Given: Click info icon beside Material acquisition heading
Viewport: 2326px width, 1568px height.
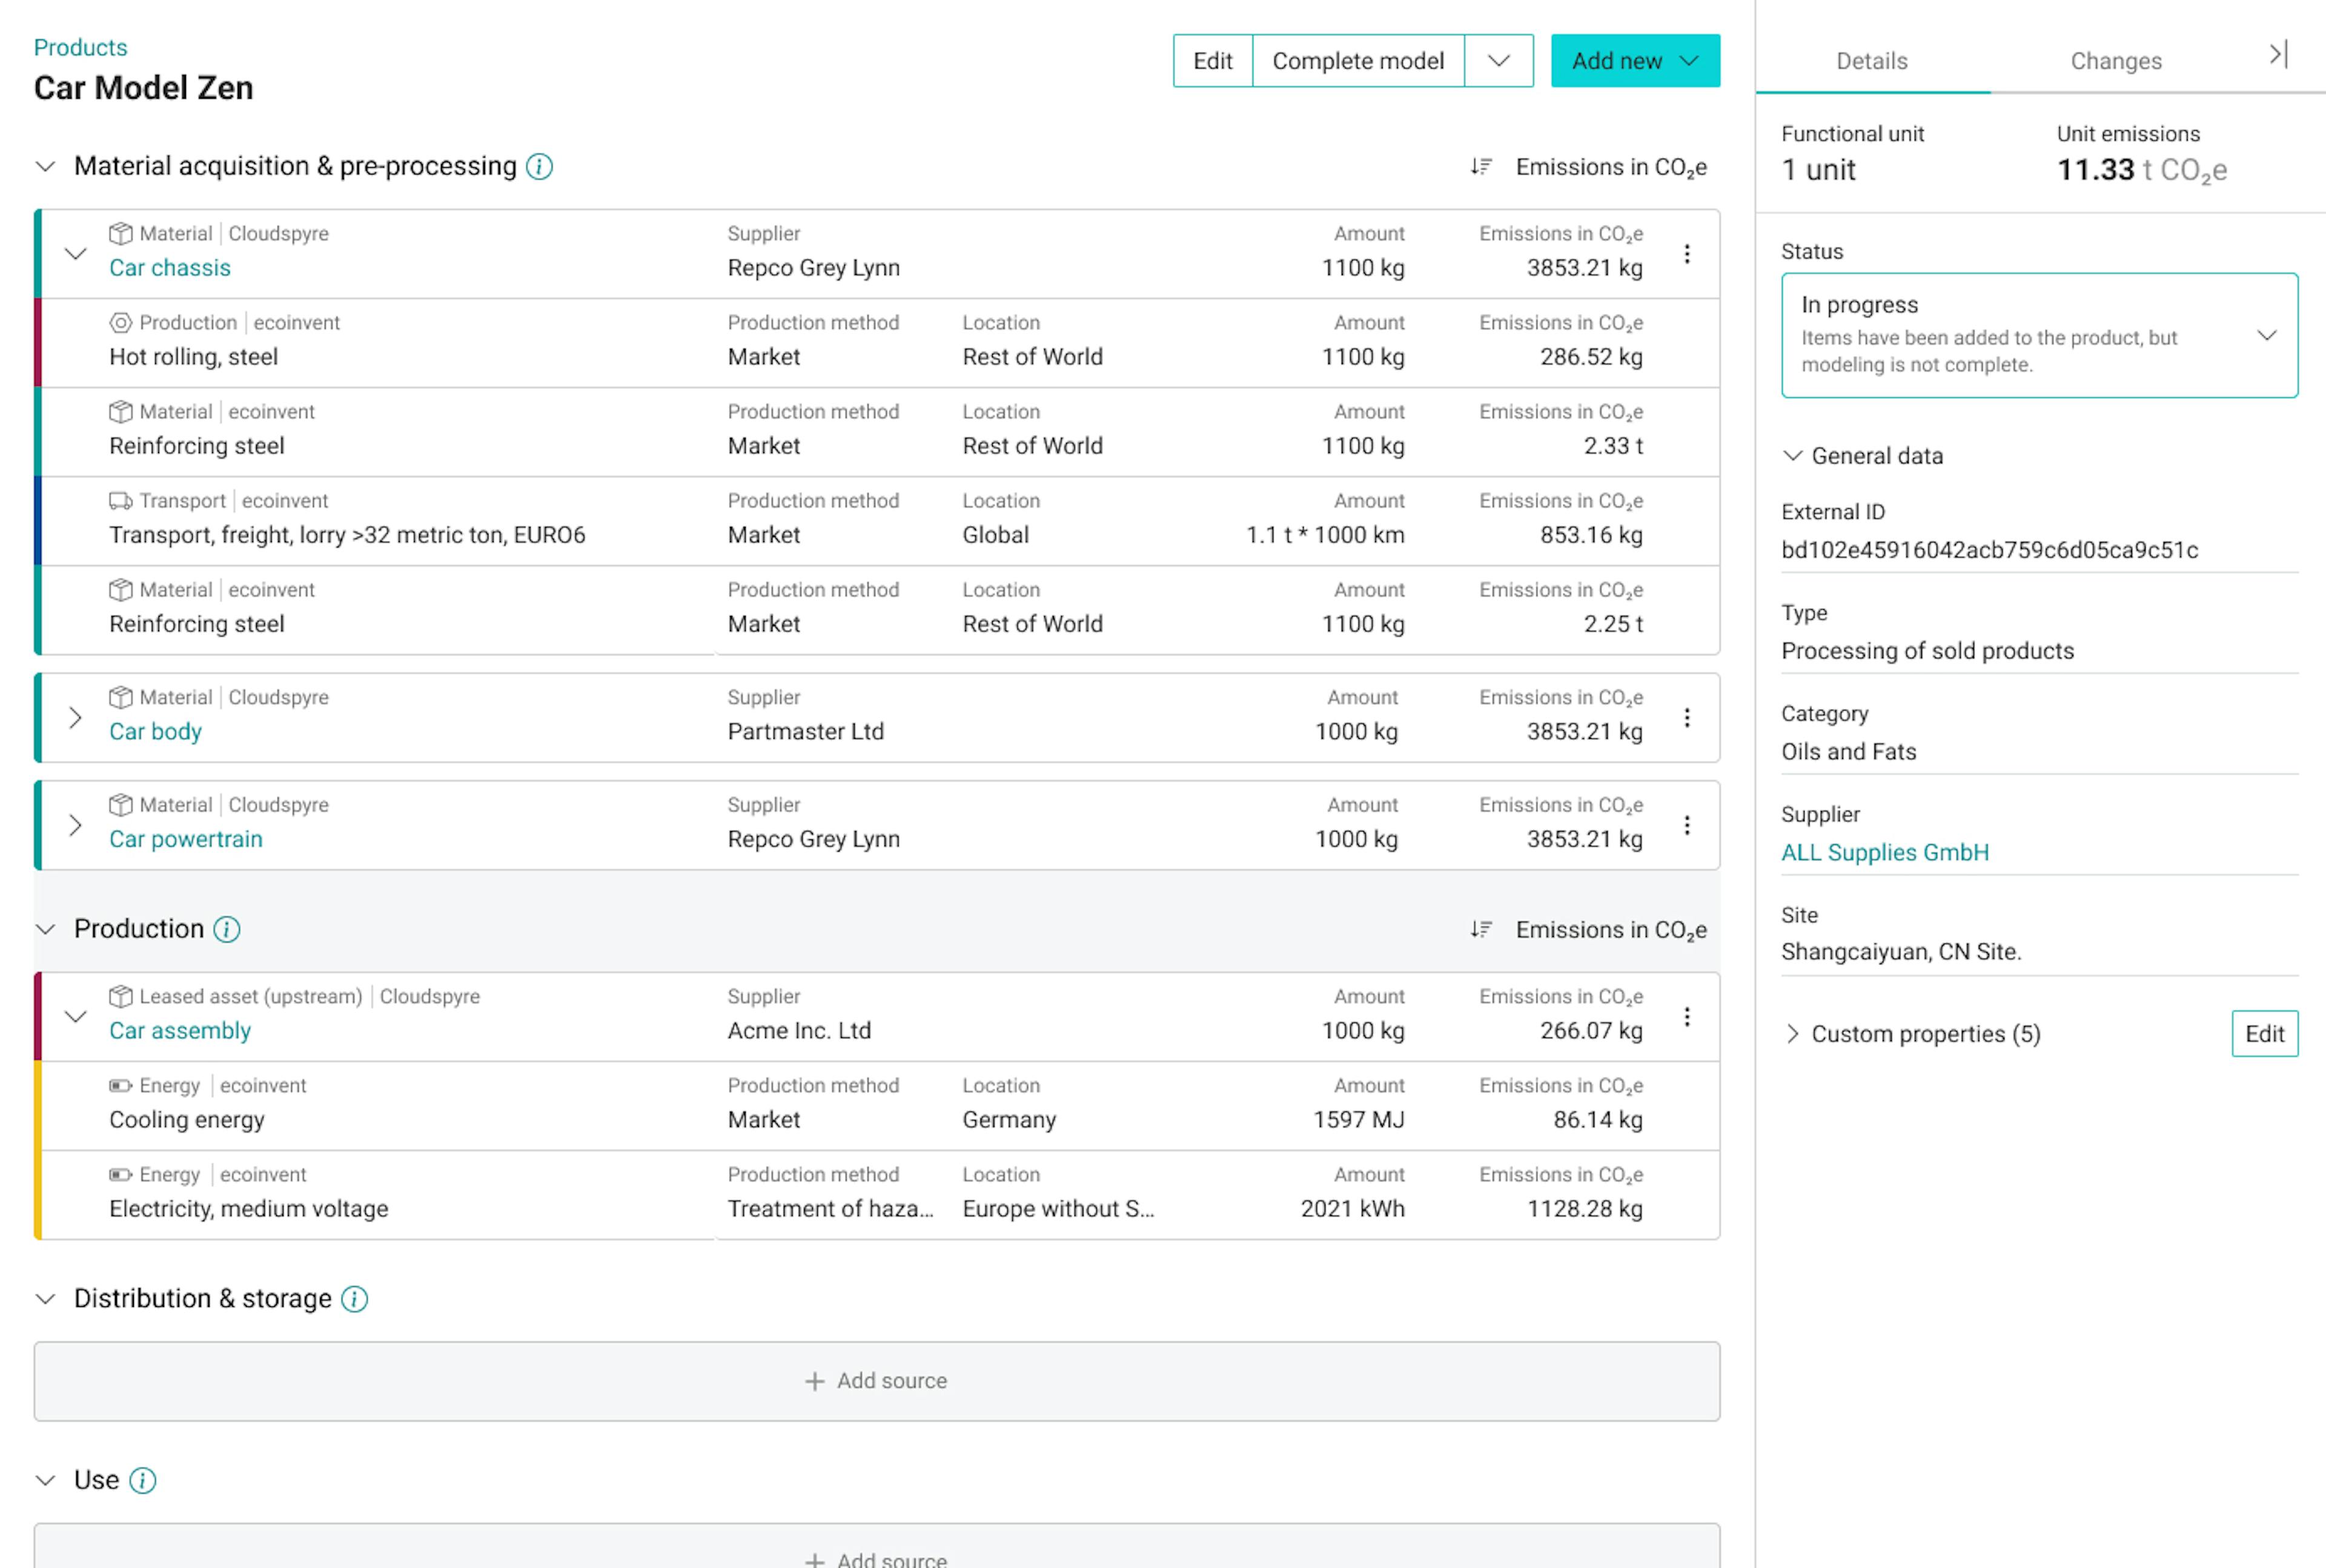Looking at the screenshot, I should 539,166.
